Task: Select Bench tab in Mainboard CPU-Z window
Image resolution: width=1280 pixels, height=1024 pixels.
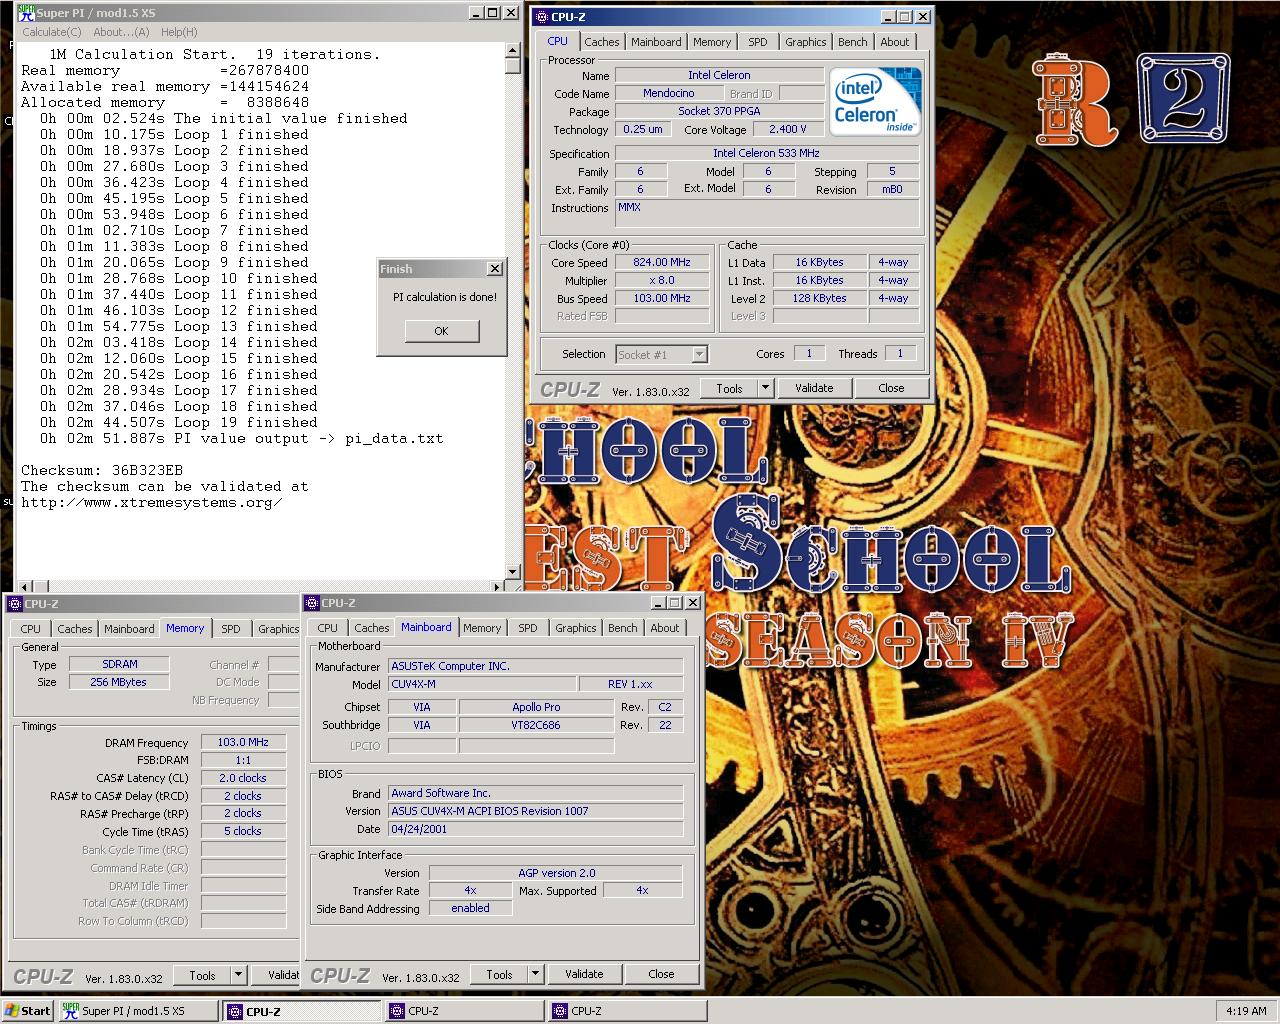Action: [x=623, y=628]
